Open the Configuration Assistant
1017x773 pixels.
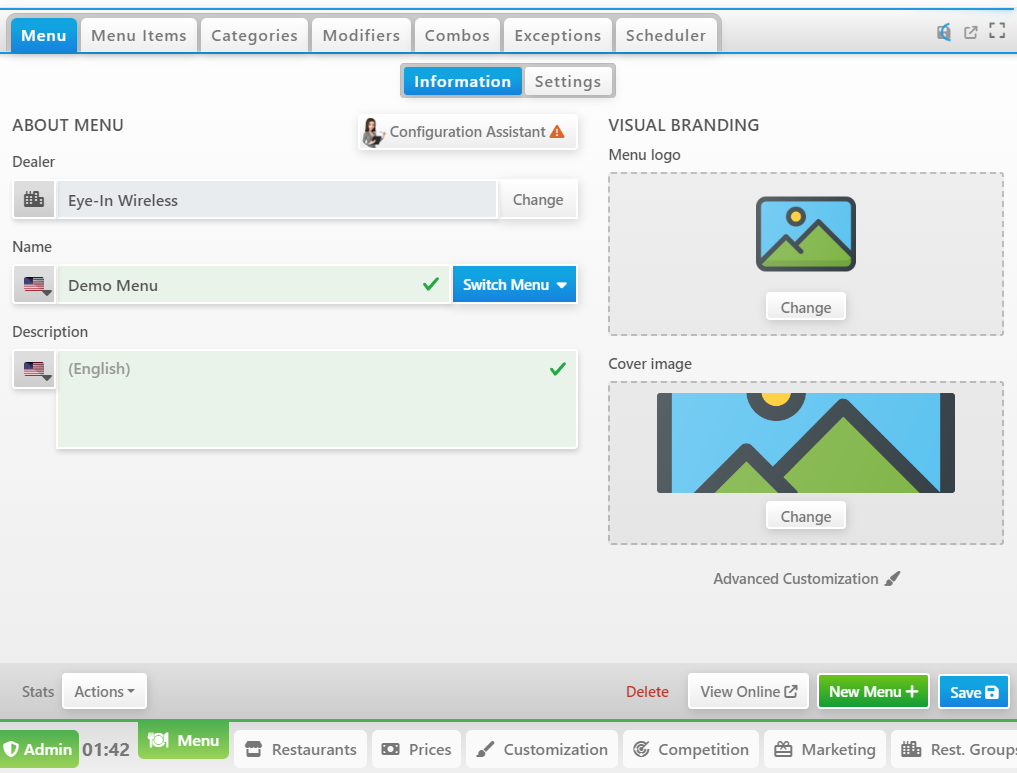coord(467,132)
